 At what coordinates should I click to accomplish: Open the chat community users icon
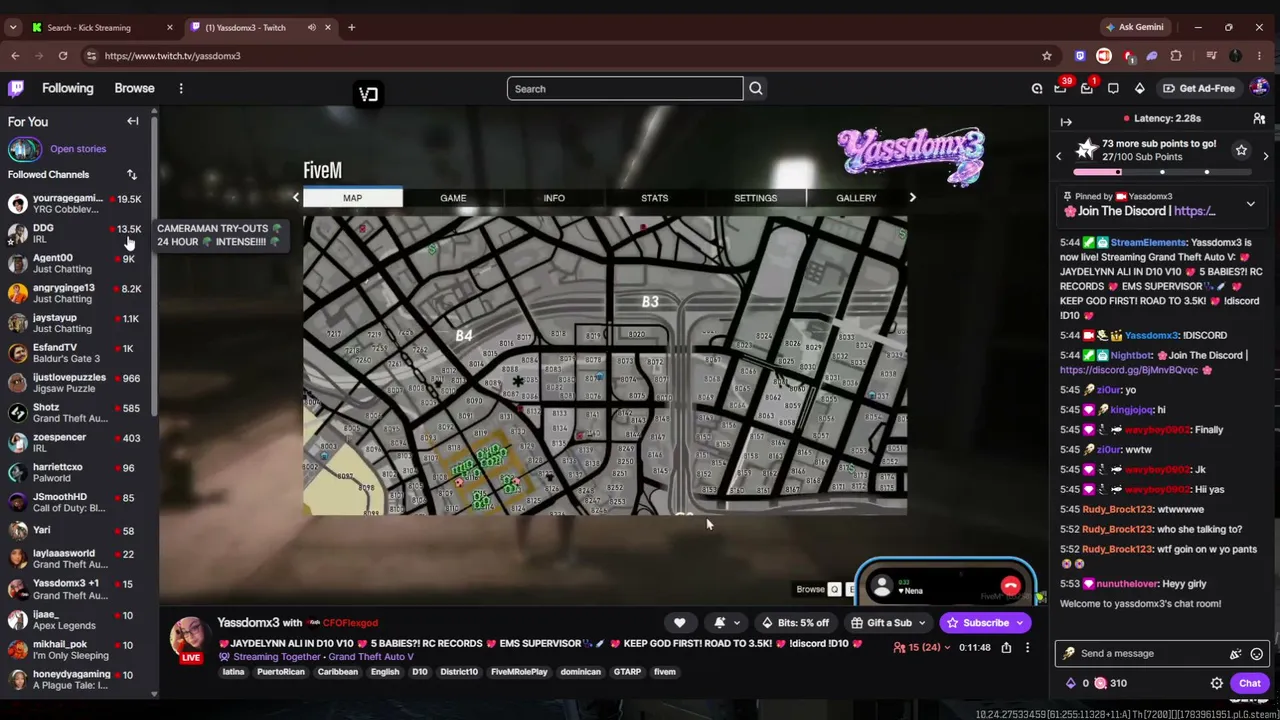[x=1259, y=119]
